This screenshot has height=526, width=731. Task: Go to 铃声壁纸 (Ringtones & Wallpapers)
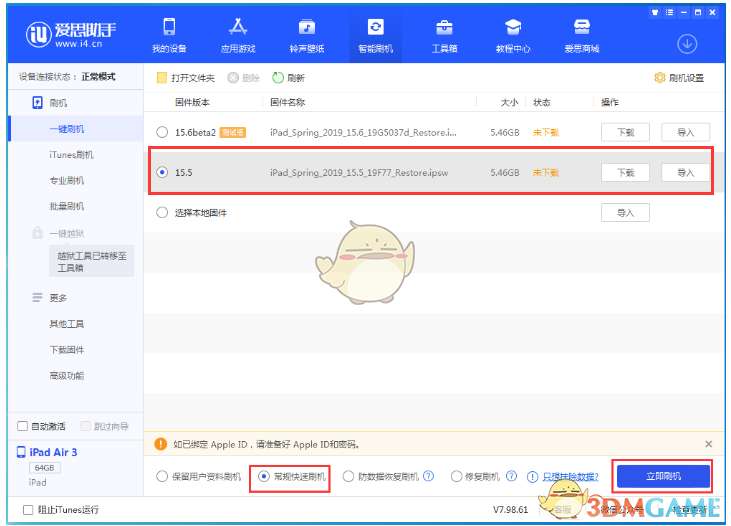click(x=307, y=35)
